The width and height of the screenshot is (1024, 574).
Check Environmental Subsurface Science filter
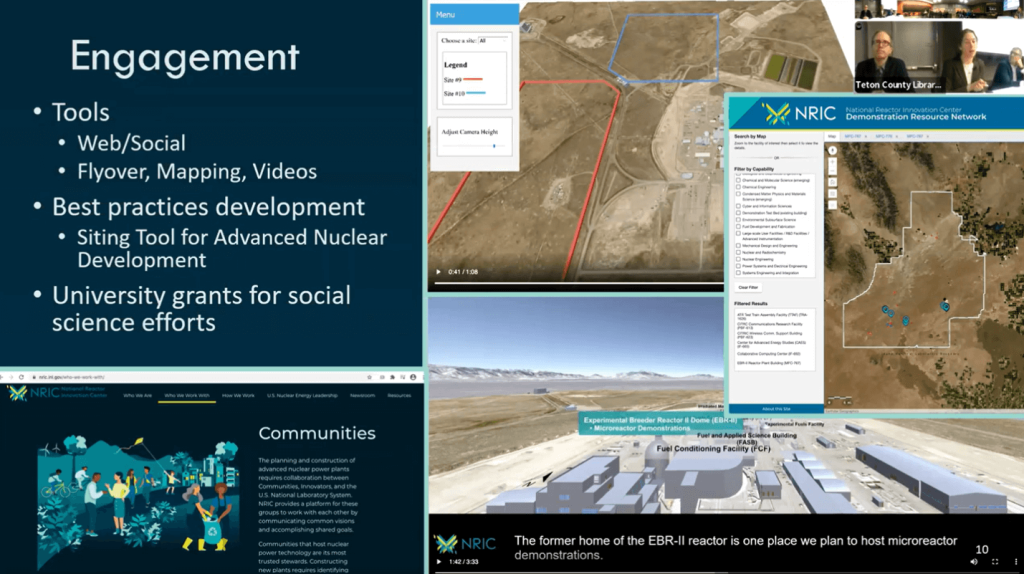pyautogui.click(x=739, y=220)
